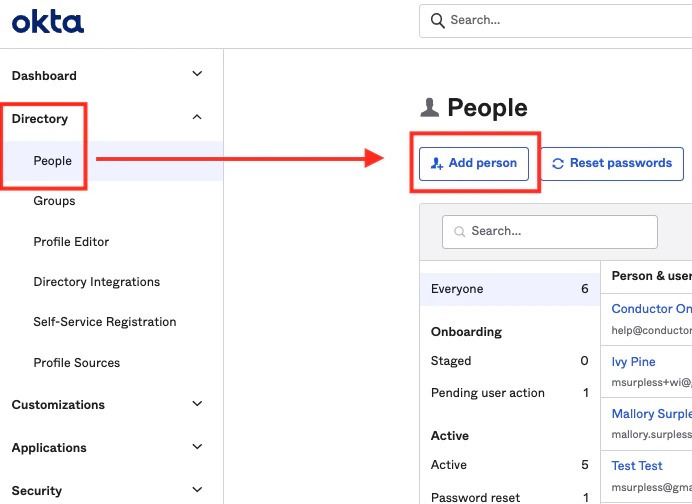Click the magnifier icon in people search box
This screenshot has width=692, height=504.
460,231
